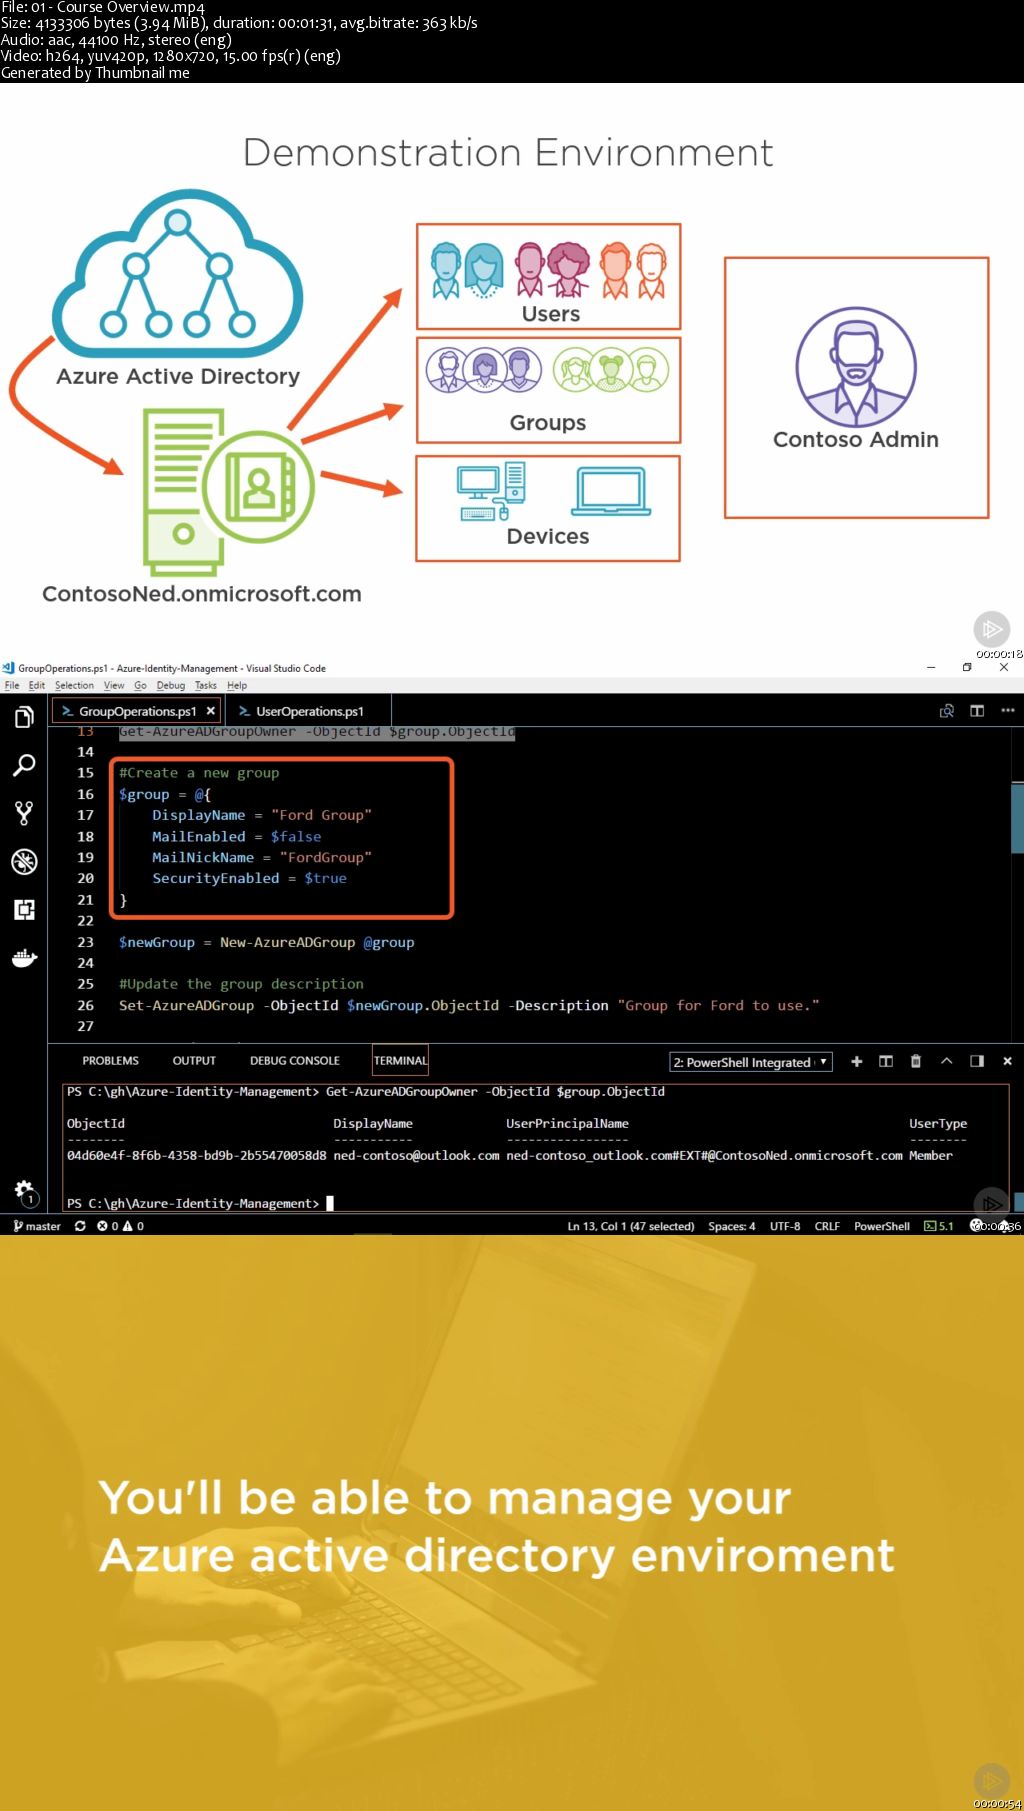Switch to the OUTPUT panel tab
The image size is (1024, 1811).
point(194,1061)
